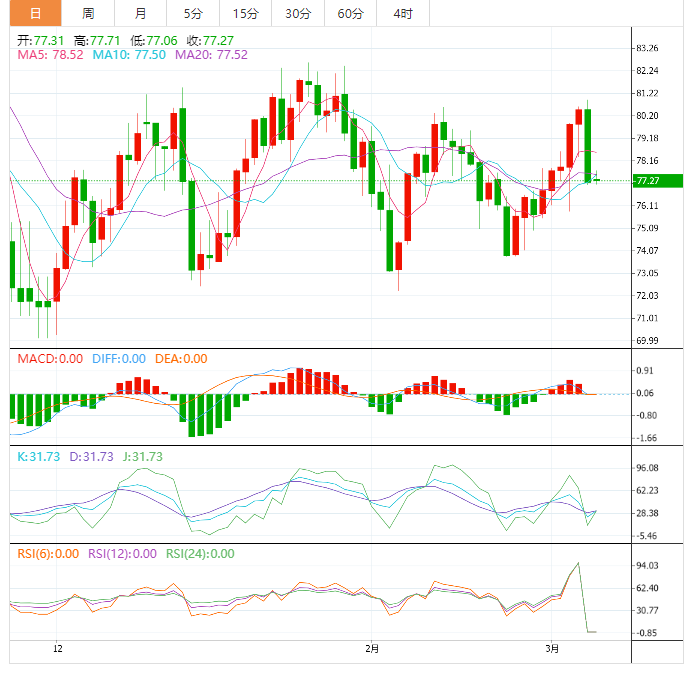
Task: Click the 2月 date marker on time axis
Action: click(x=372, y=649)
